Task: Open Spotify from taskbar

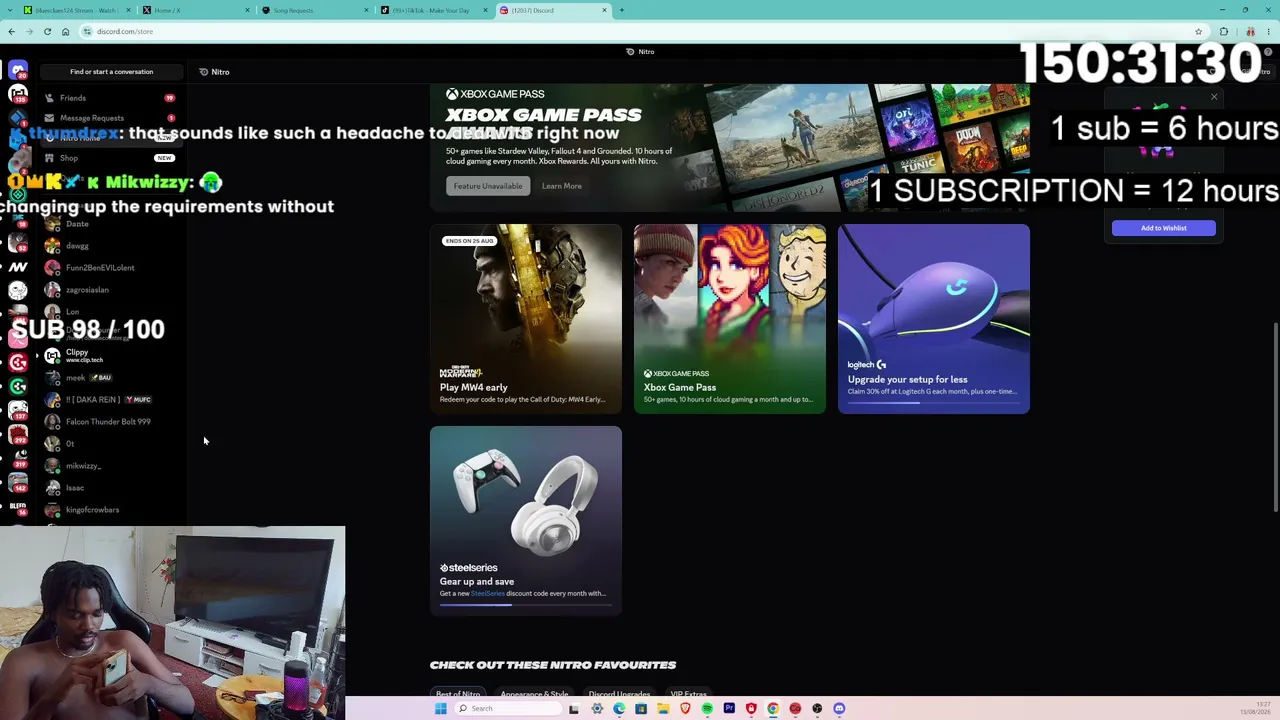Action: coord(707,709)
